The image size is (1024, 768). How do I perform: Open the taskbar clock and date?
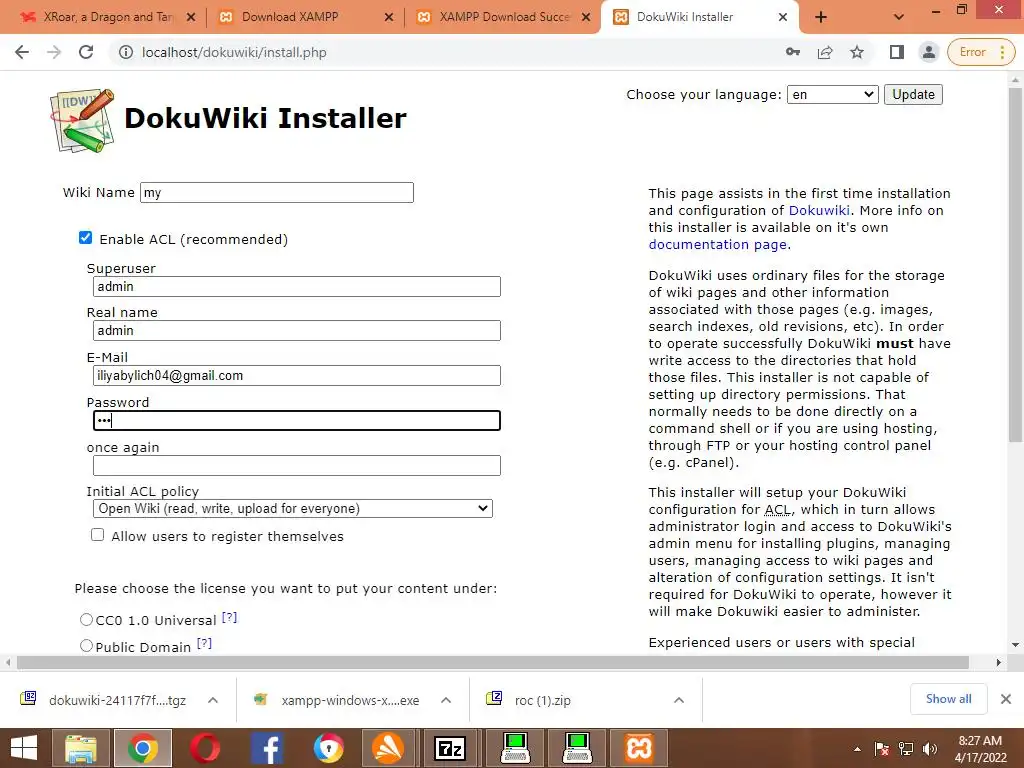click(x=980, y=749)
